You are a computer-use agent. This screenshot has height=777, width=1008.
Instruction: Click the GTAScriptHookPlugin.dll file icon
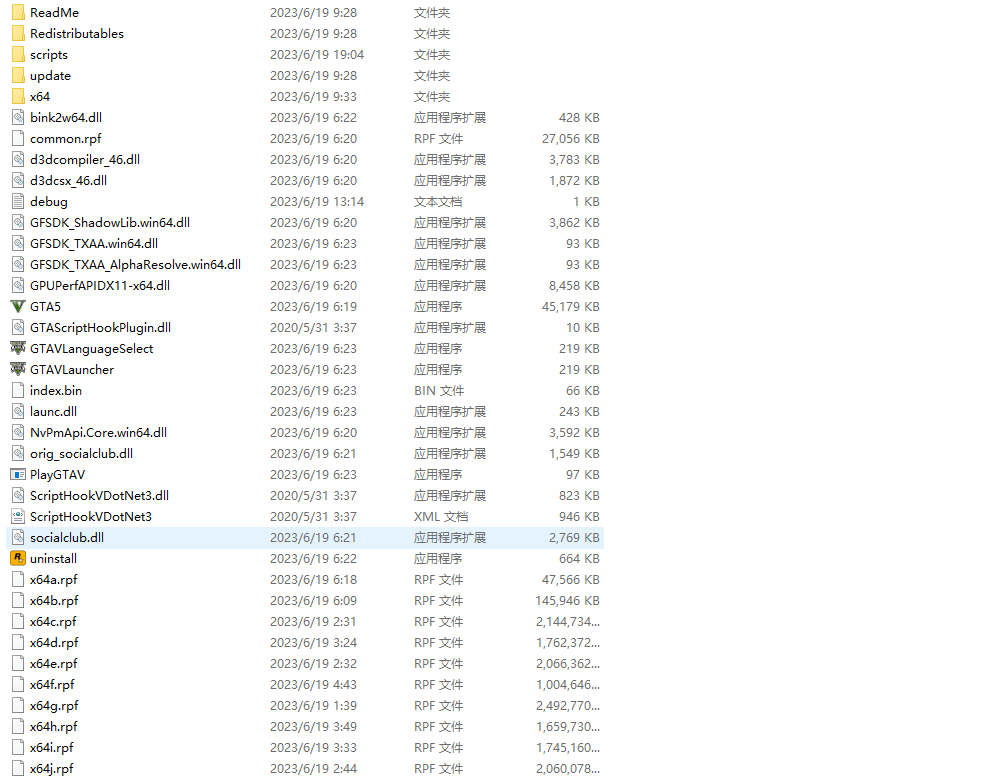18,327
